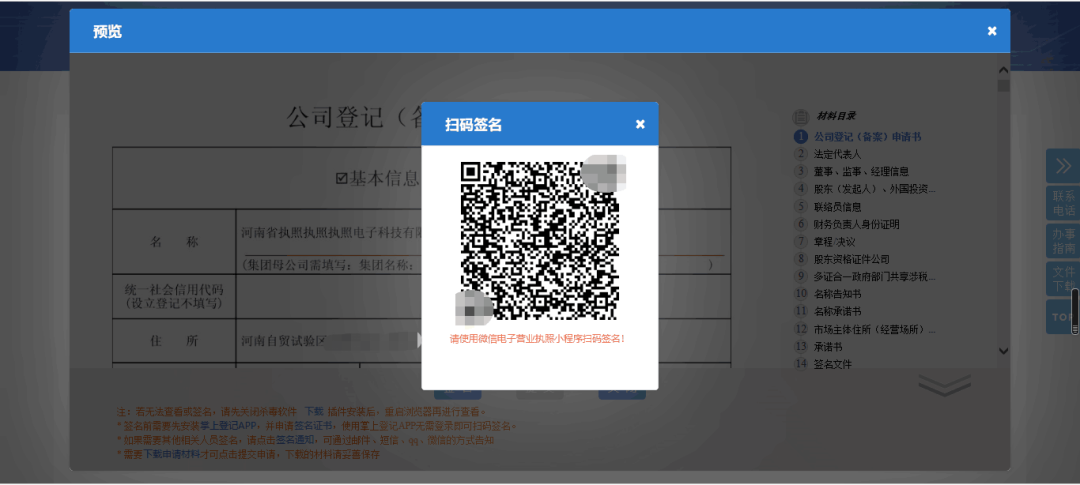Collapse side toolbar with double-arrow icon
The width and height of the screenshot is (1080, 485).
(1063, 166)
